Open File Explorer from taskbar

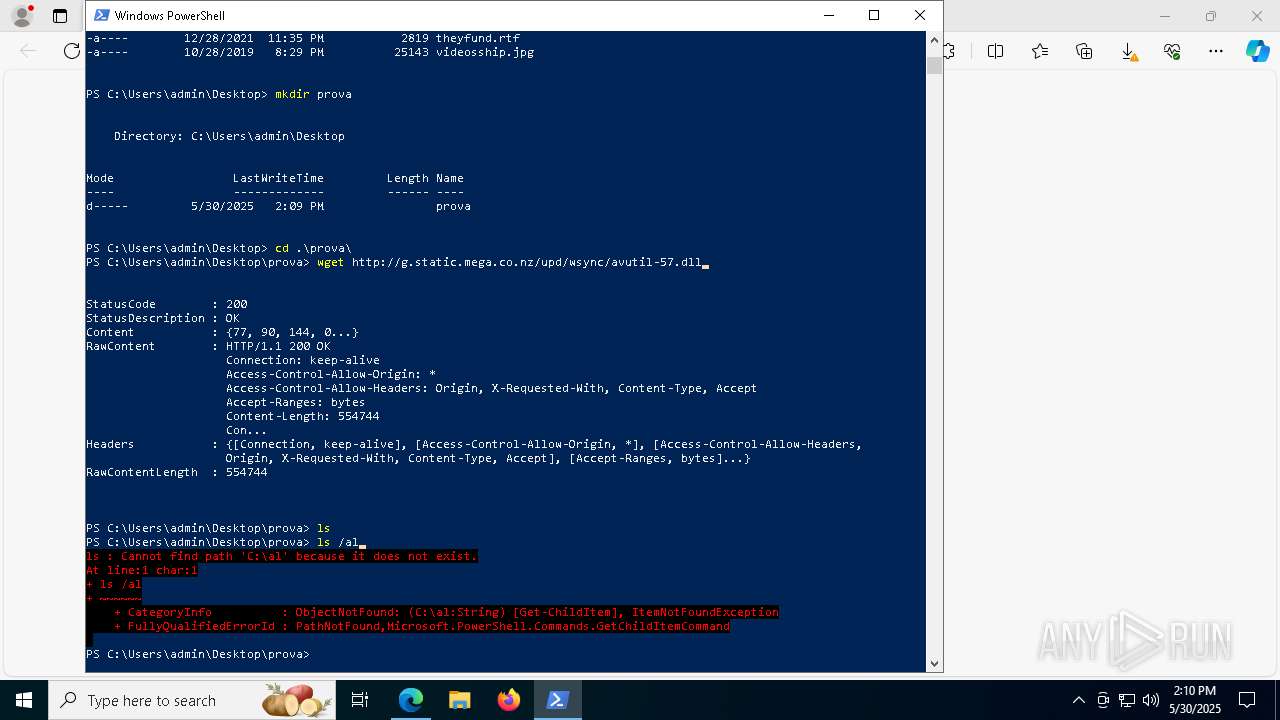pyautogui.click(x=459, y=700)
